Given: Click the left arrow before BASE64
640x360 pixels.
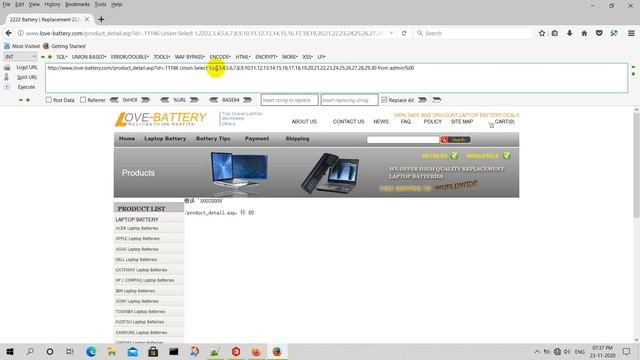Looking at the screenshot, I should pos(213,100).
